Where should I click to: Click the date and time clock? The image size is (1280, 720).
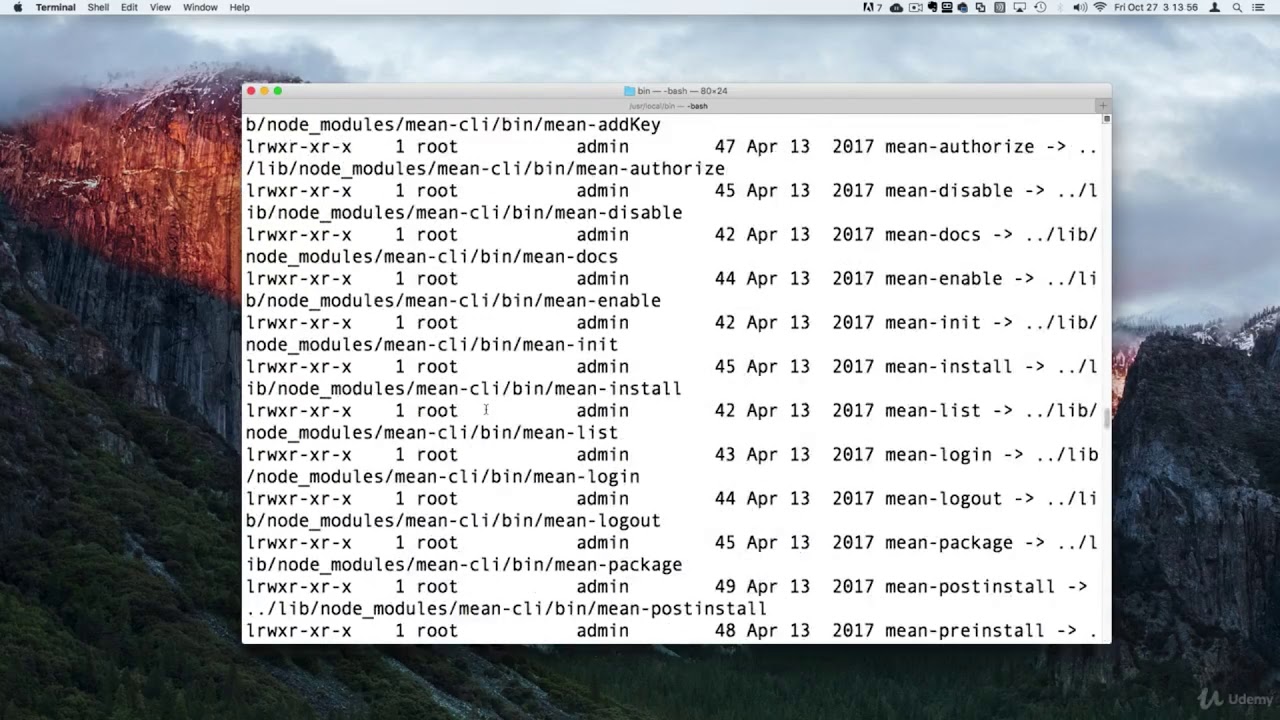1155,7
